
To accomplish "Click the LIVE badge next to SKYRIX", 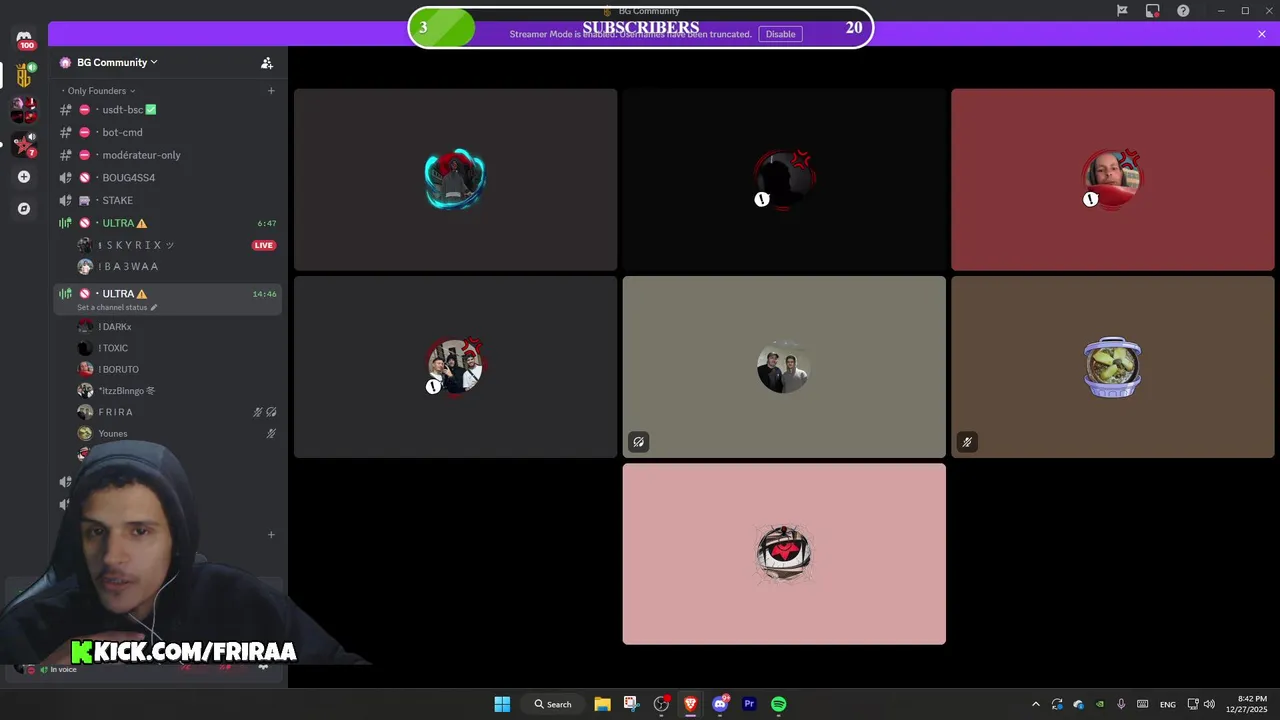I will coord(264,245).
